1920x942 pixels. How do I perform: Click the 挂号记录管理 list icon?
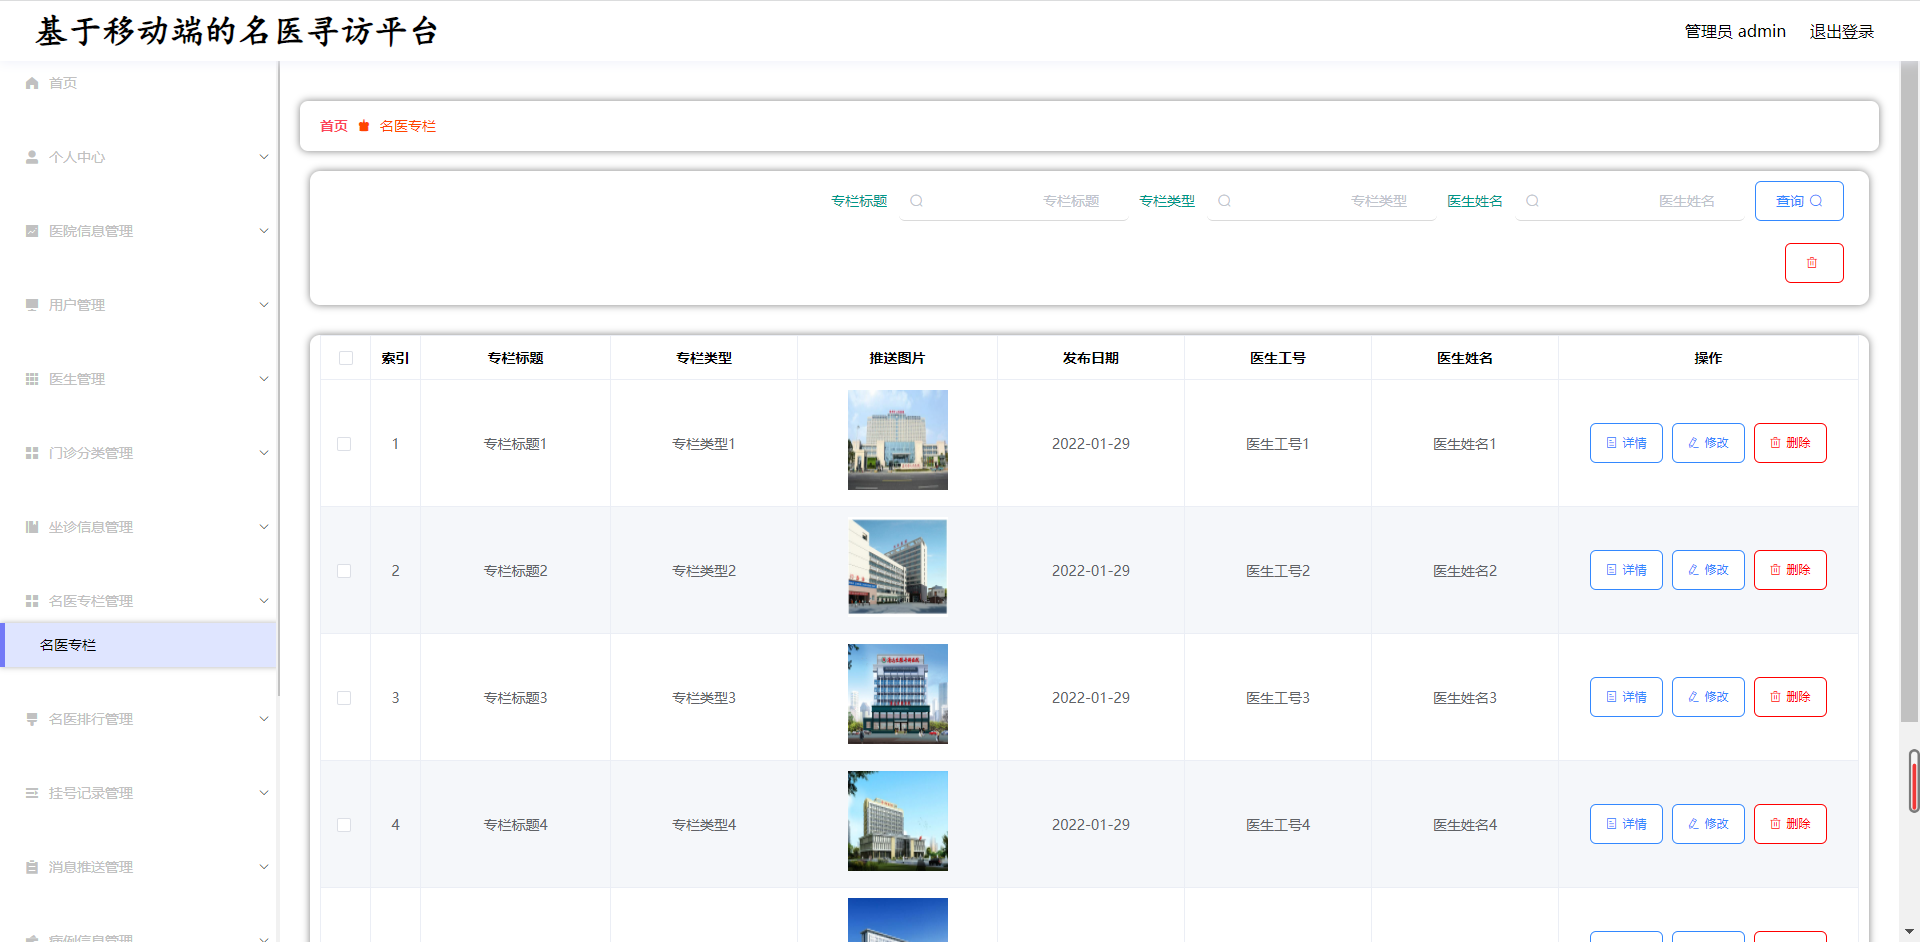32,793
